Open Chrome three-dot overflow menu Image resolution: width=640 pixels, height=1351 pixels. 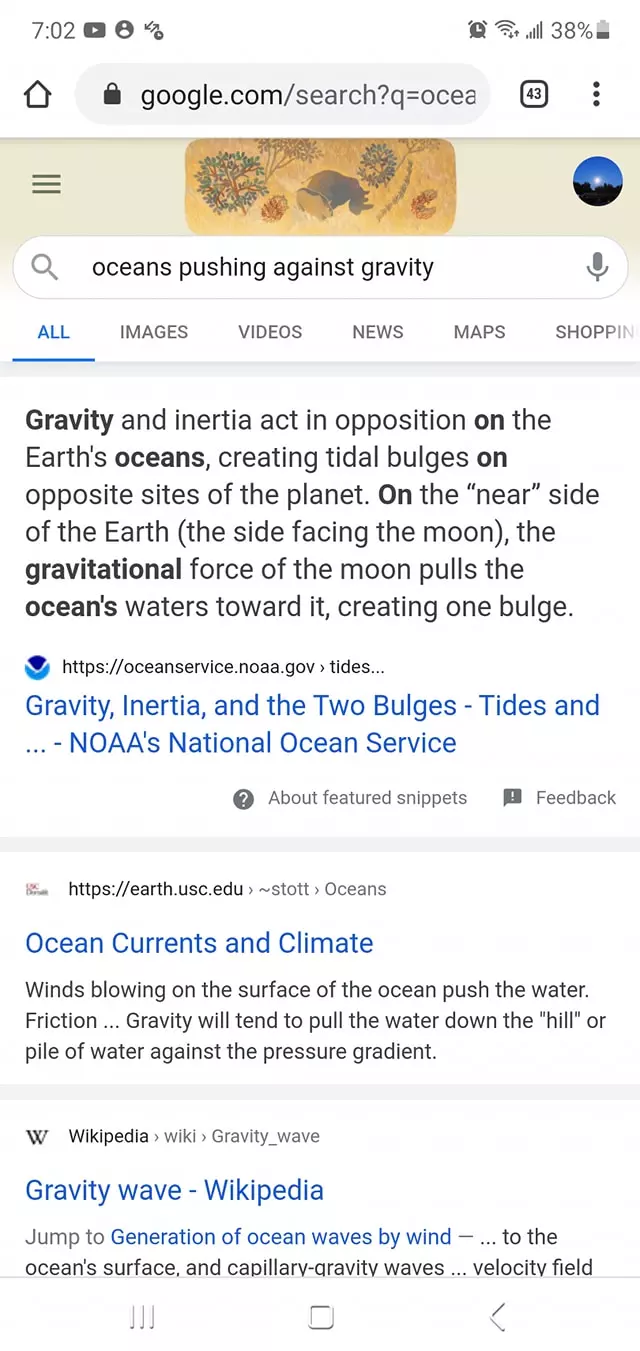click(x=596, y=95)
